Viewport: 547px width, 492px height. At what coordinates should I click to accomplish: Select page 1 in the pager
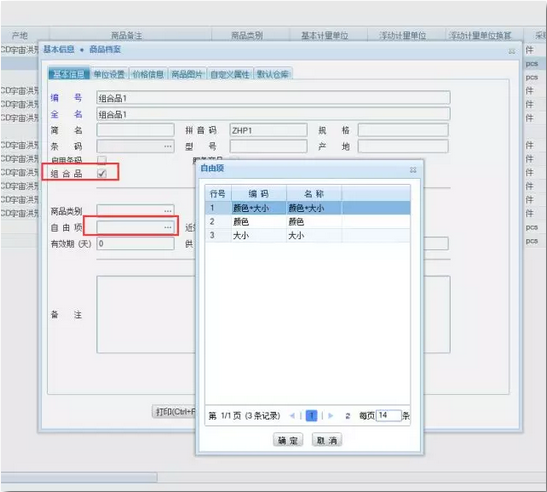(312, 416)
